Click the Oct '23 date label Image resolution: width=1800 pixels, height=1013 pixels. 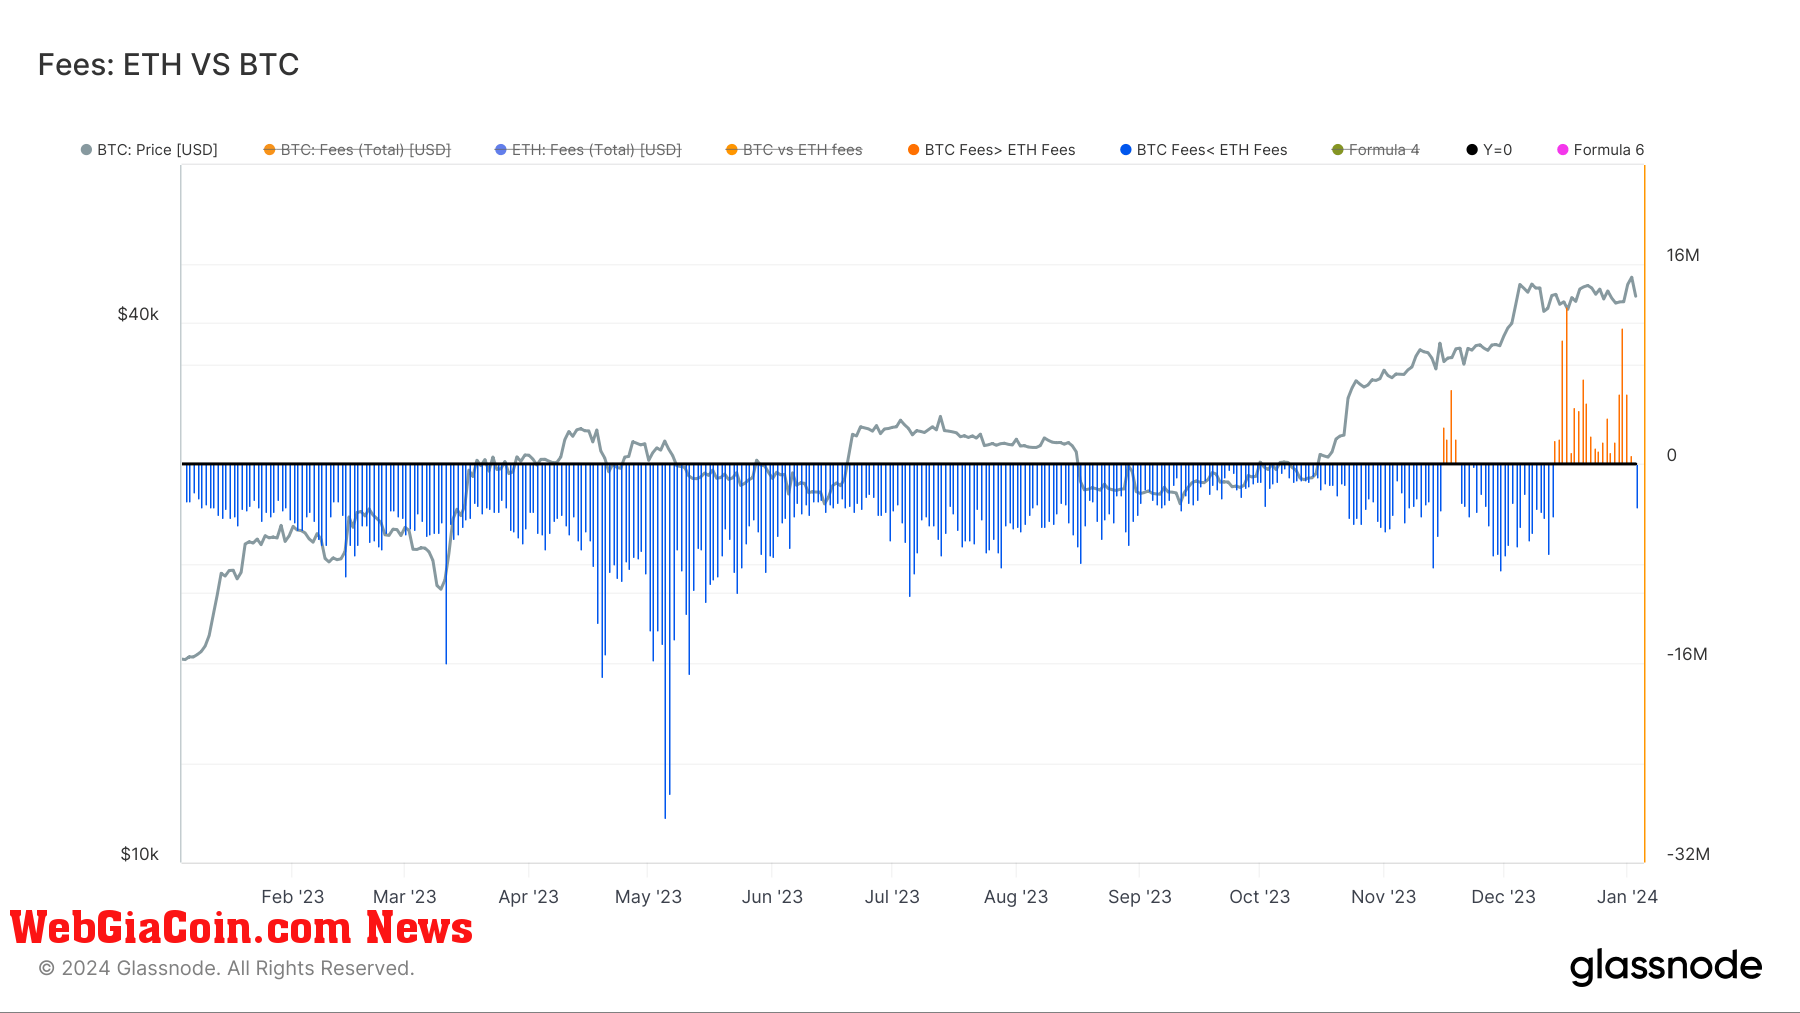click(1259, 897)
